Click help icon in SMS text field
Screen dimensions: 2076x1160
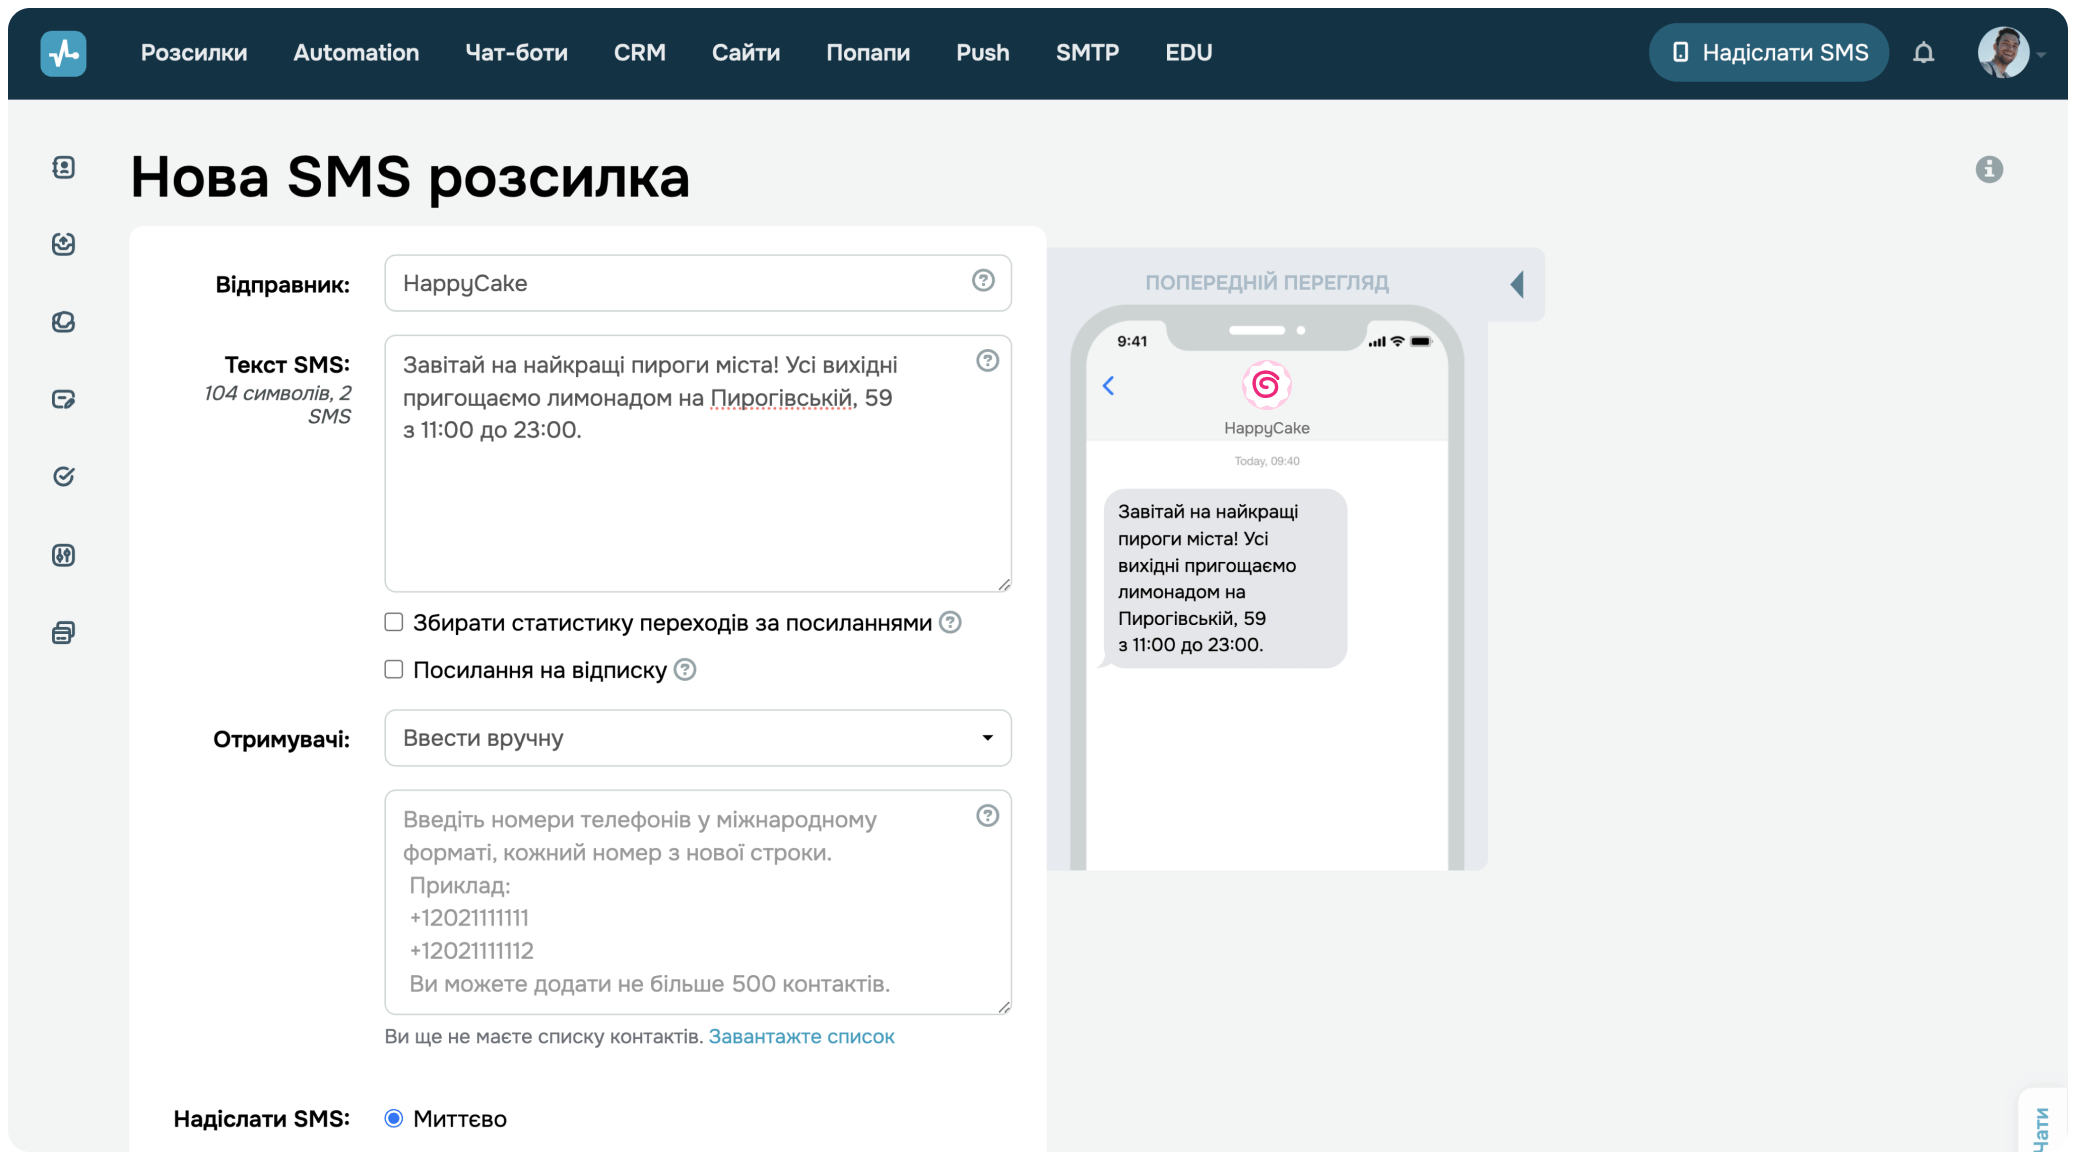(987, 361)
